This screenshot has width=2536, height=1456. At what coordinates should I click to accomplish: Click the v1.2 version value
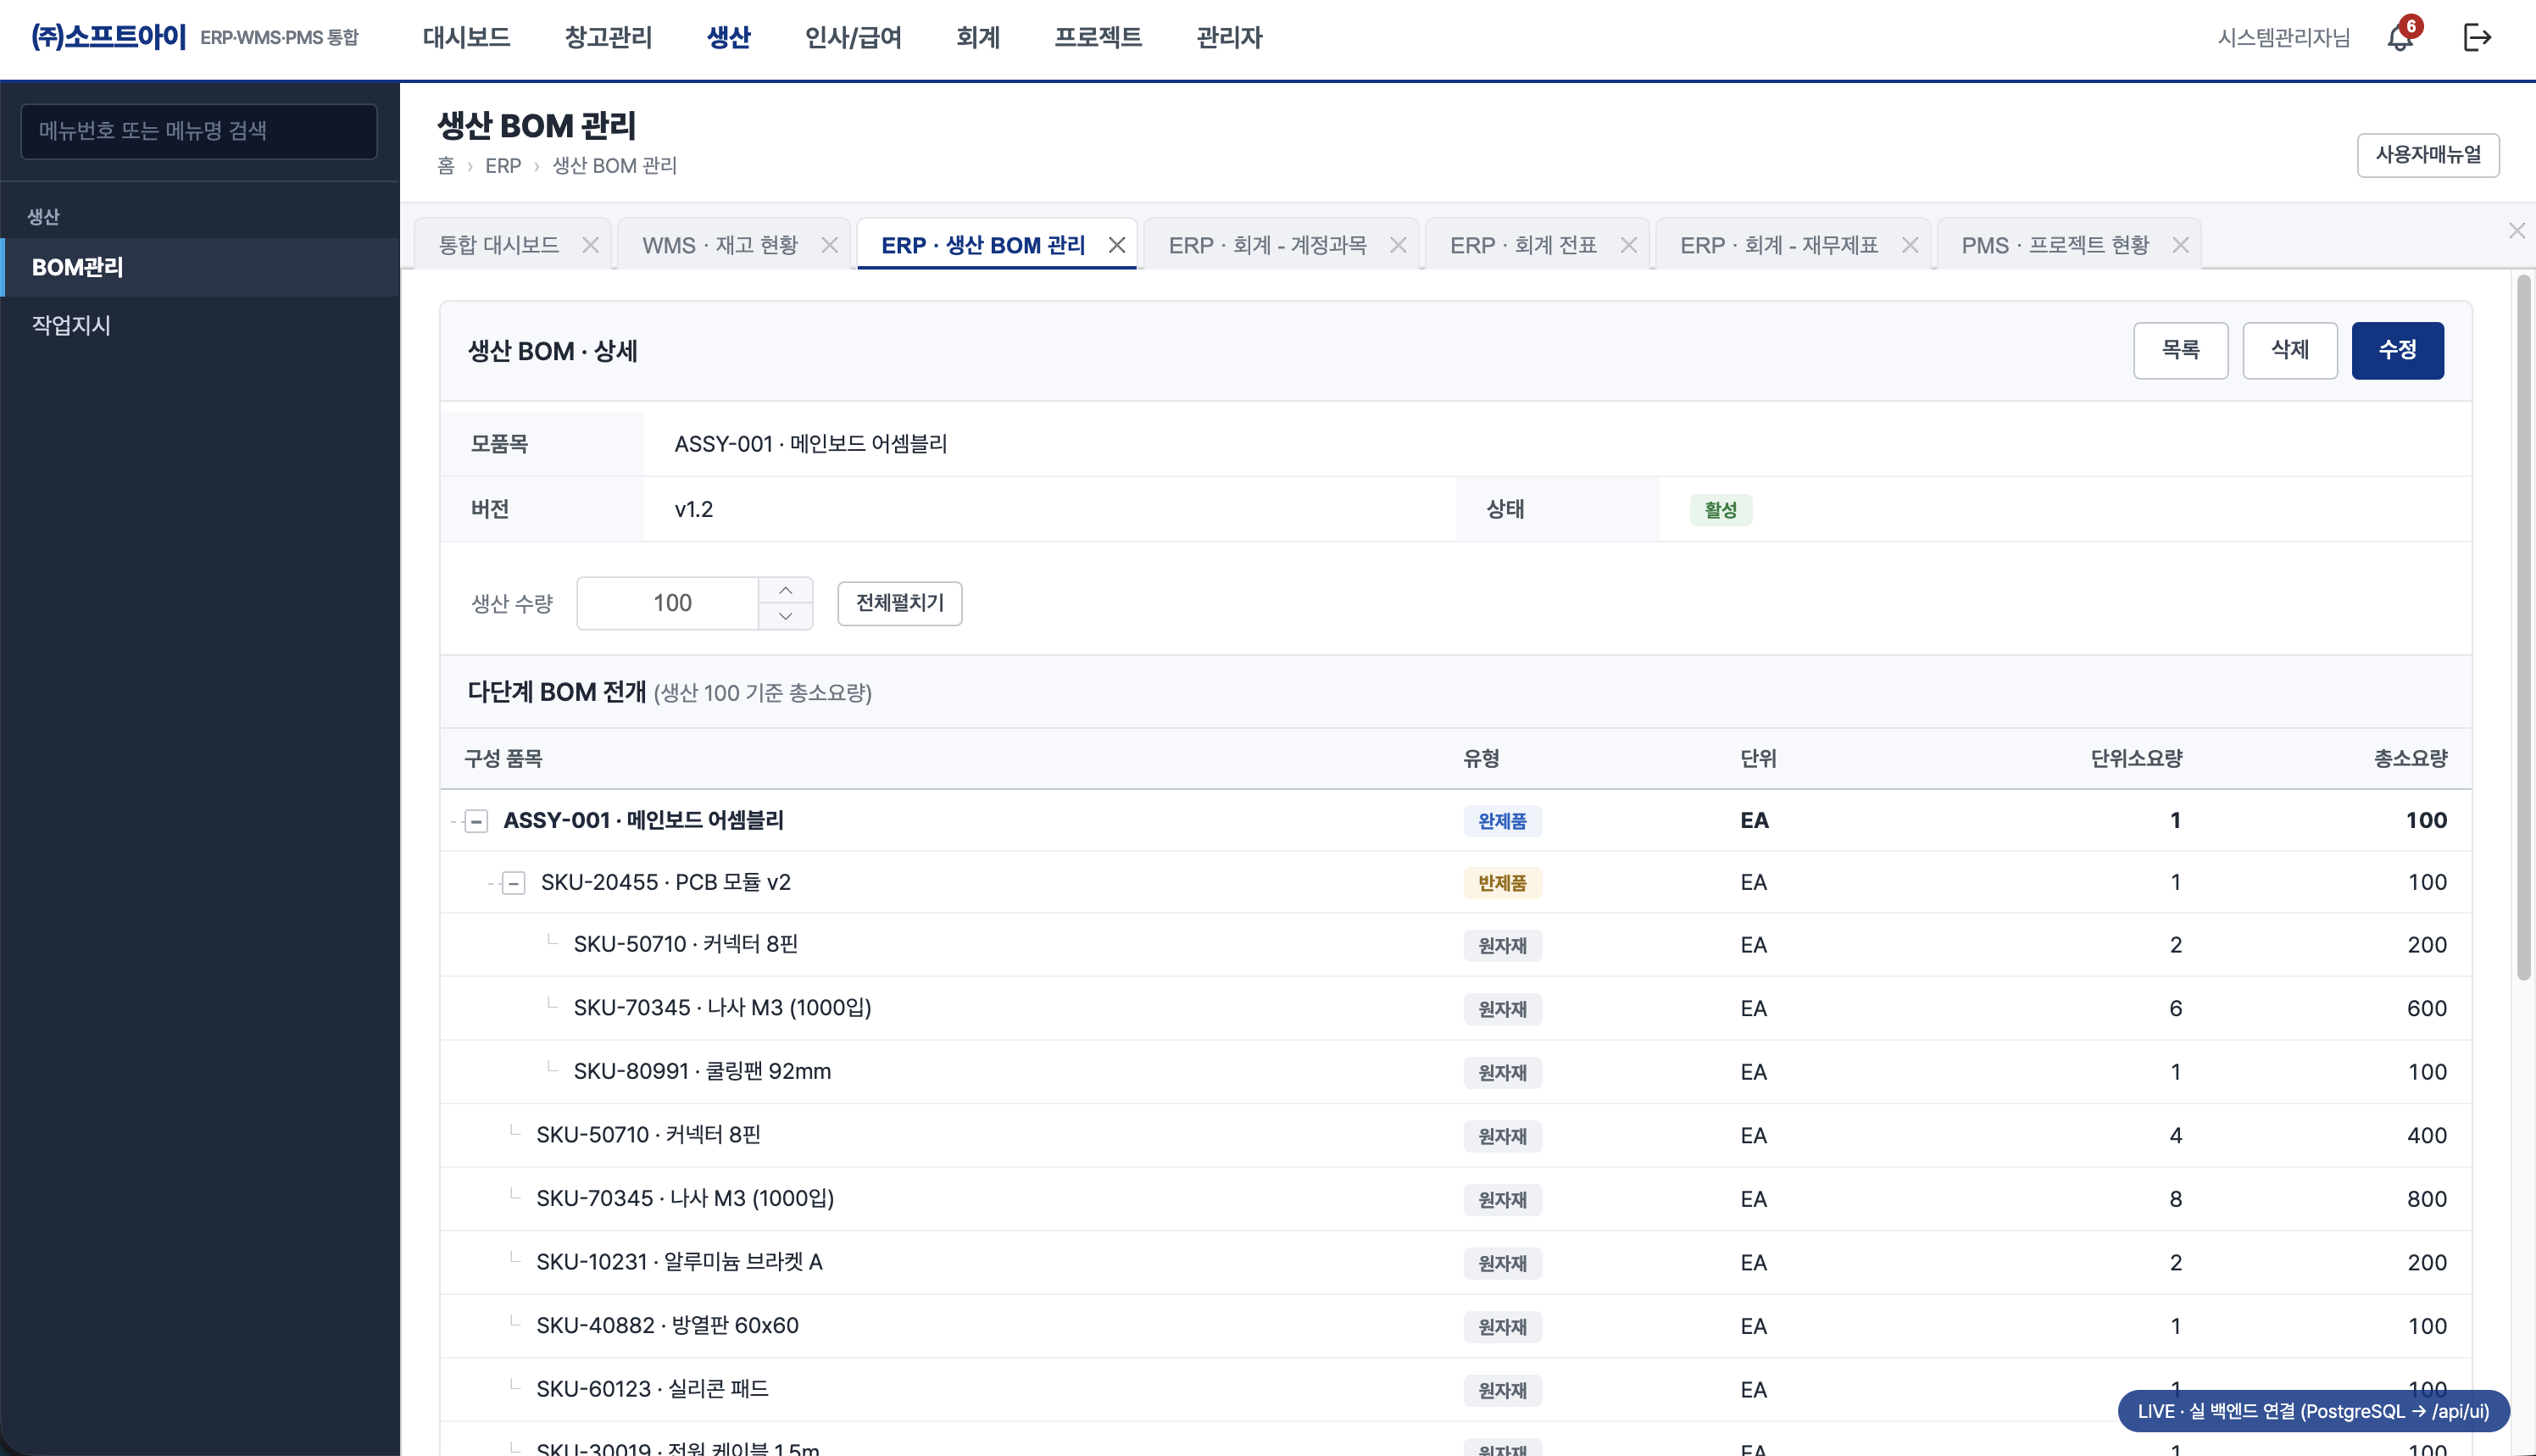click(x=693, y=510)
